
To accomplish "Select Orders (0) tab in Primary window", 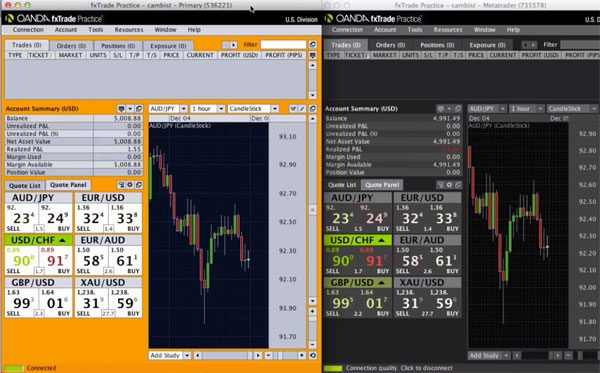I will (x=71, y=46).
